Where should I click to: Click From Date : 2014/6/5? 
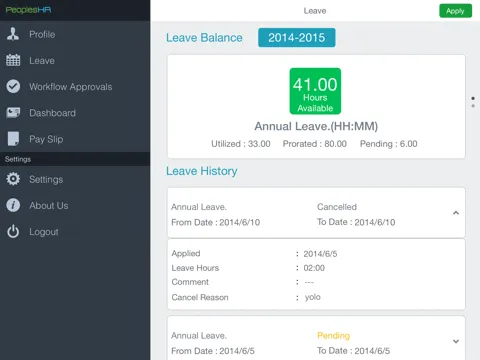pos(213,351)
